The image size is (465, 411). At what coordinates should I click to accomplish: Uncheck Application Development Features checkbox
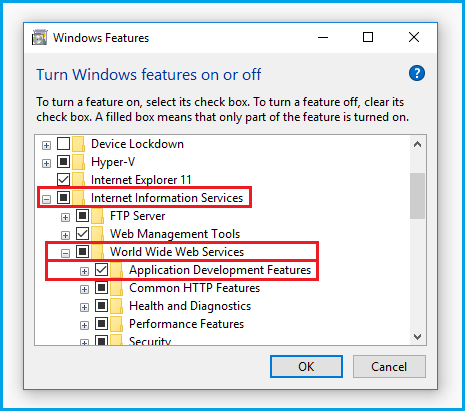tap(101, 270)
